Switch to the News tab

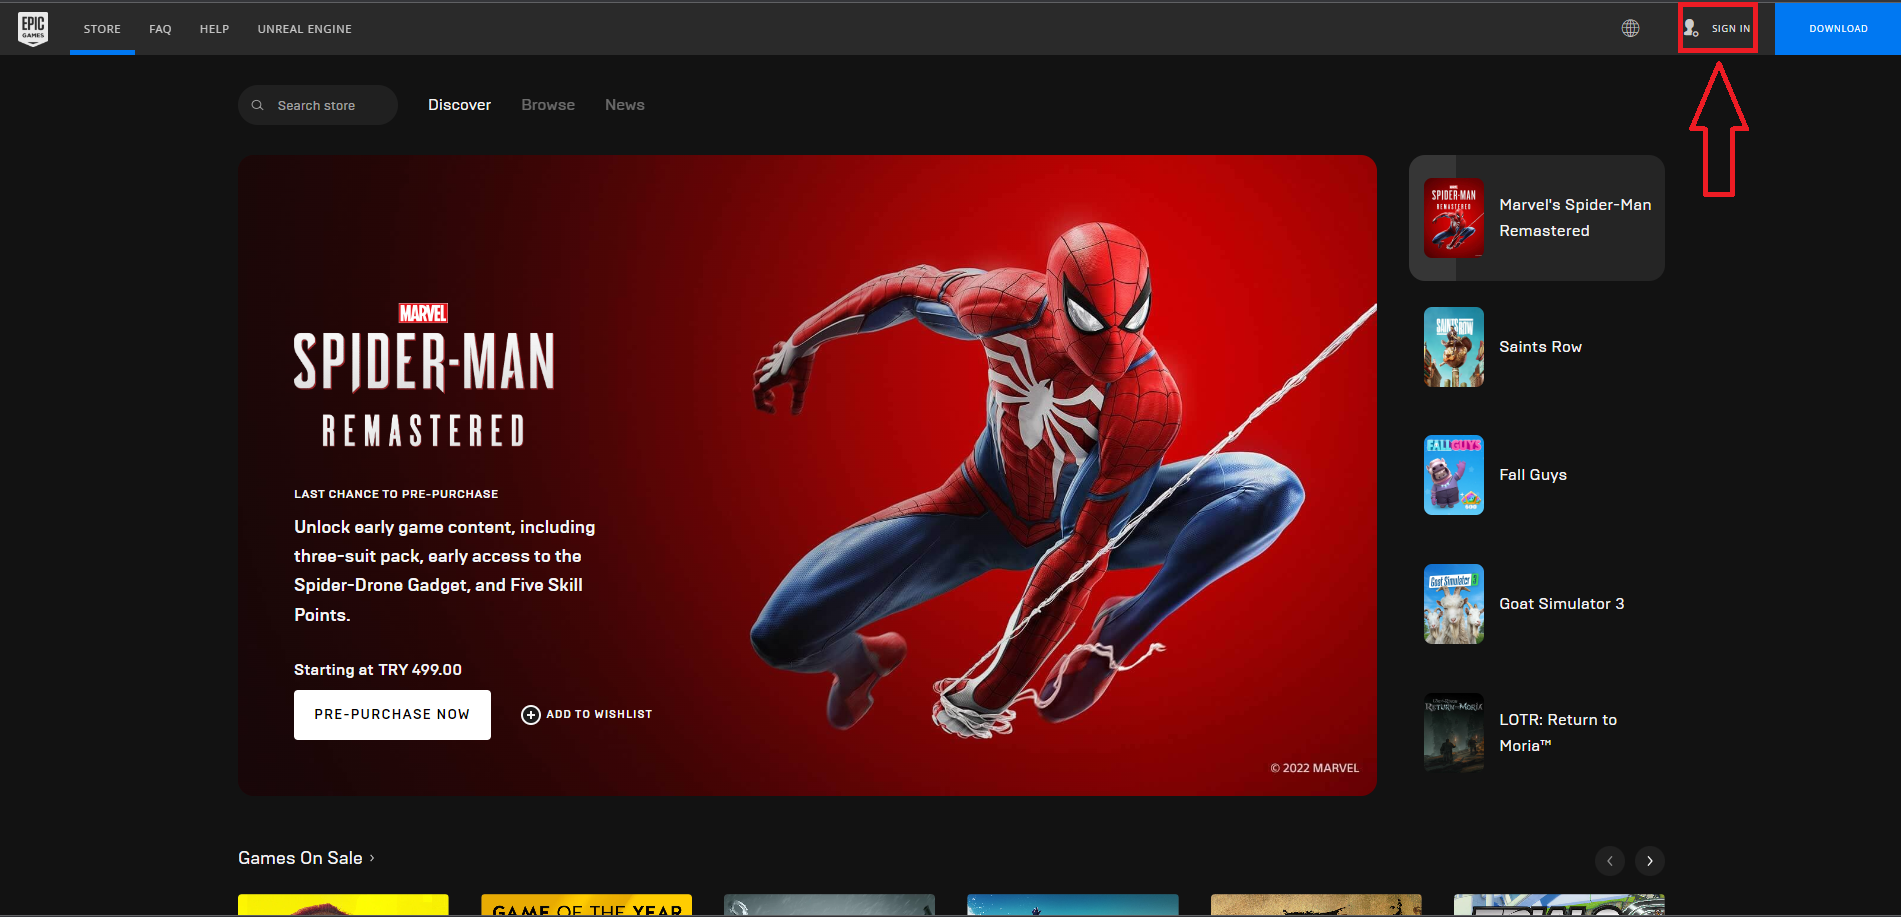(x=625, y=105)
